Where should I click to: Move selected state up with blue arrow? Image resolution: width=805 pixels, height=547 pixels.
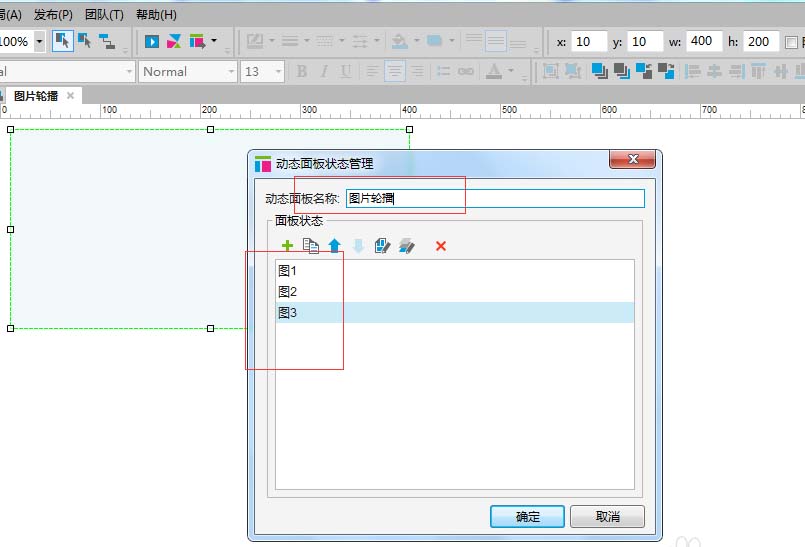[335, 246]
